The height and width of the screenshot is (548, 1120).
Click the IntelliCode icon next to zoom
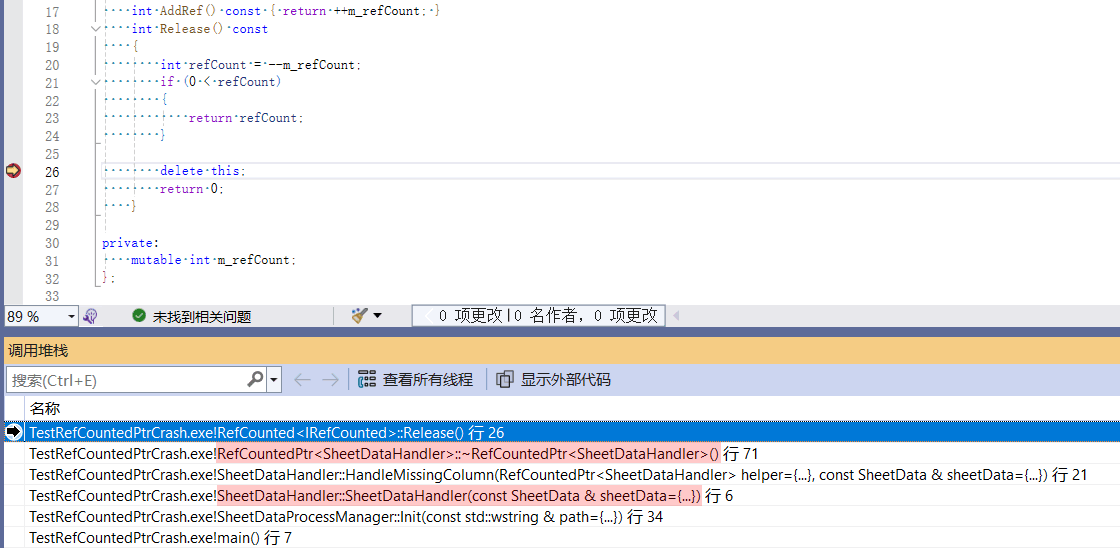(90, 317)
